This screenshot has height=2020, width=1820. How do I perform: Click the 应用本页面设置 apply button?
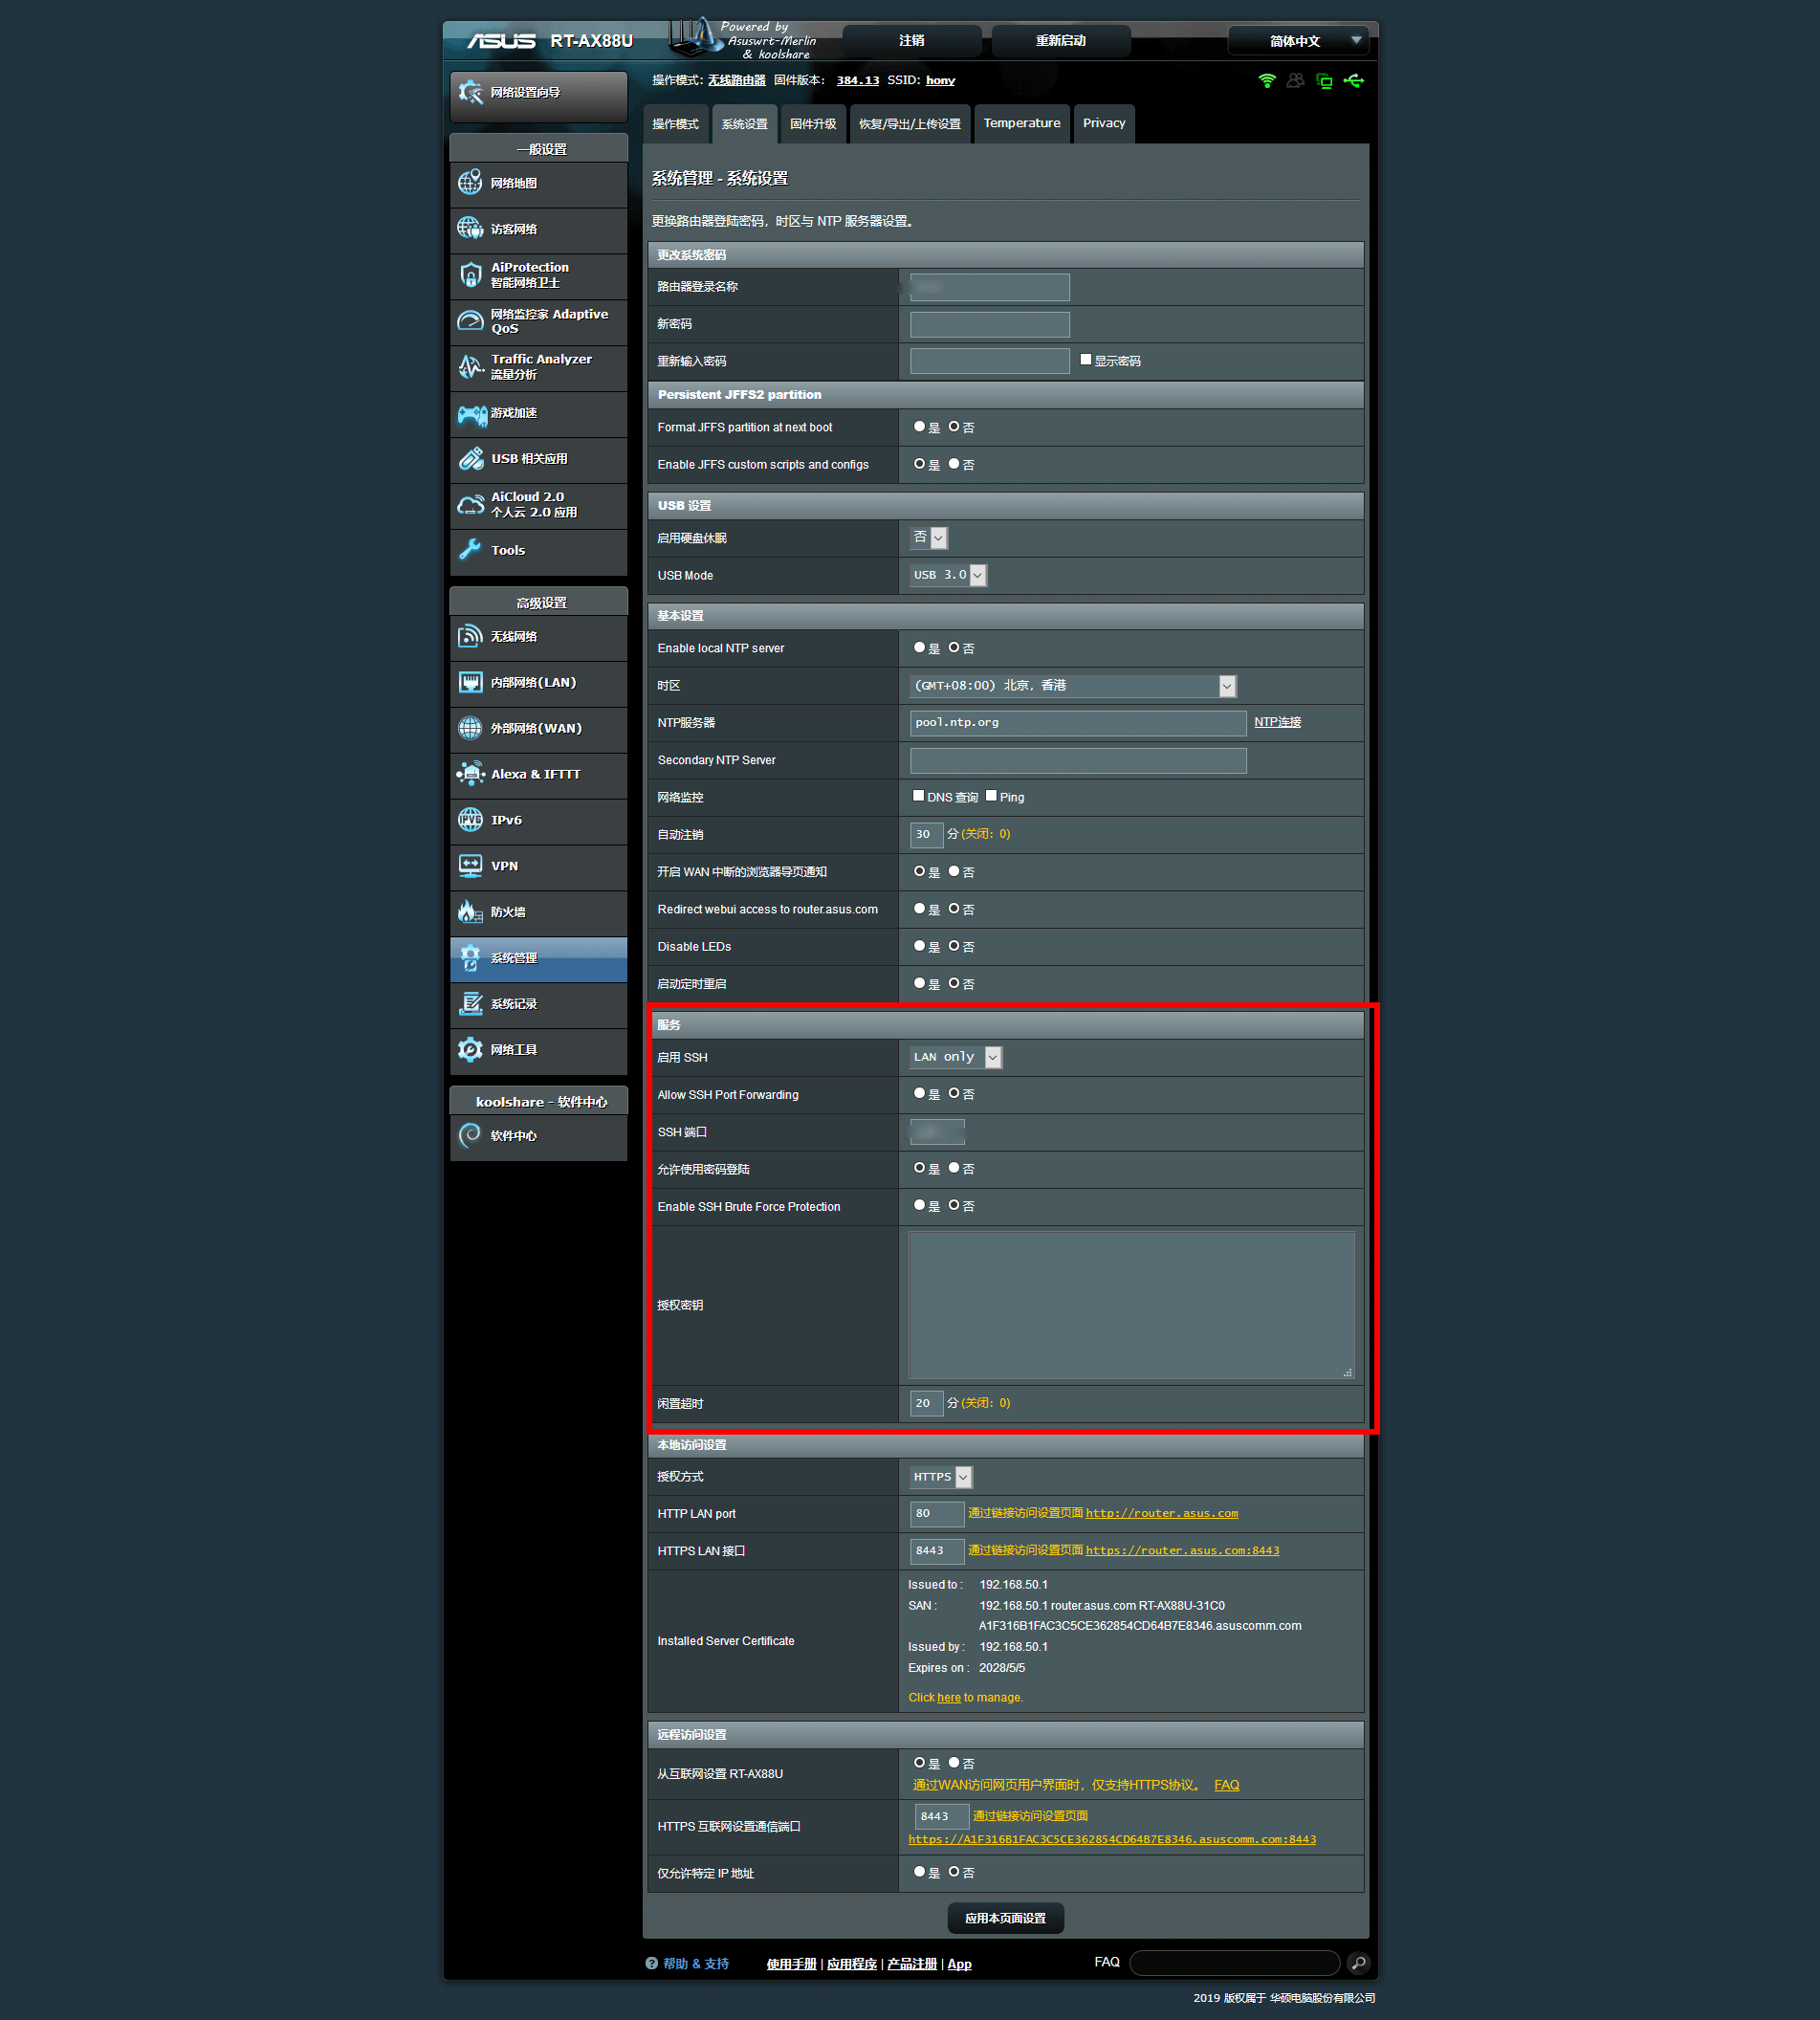tap(1005, 1918)
